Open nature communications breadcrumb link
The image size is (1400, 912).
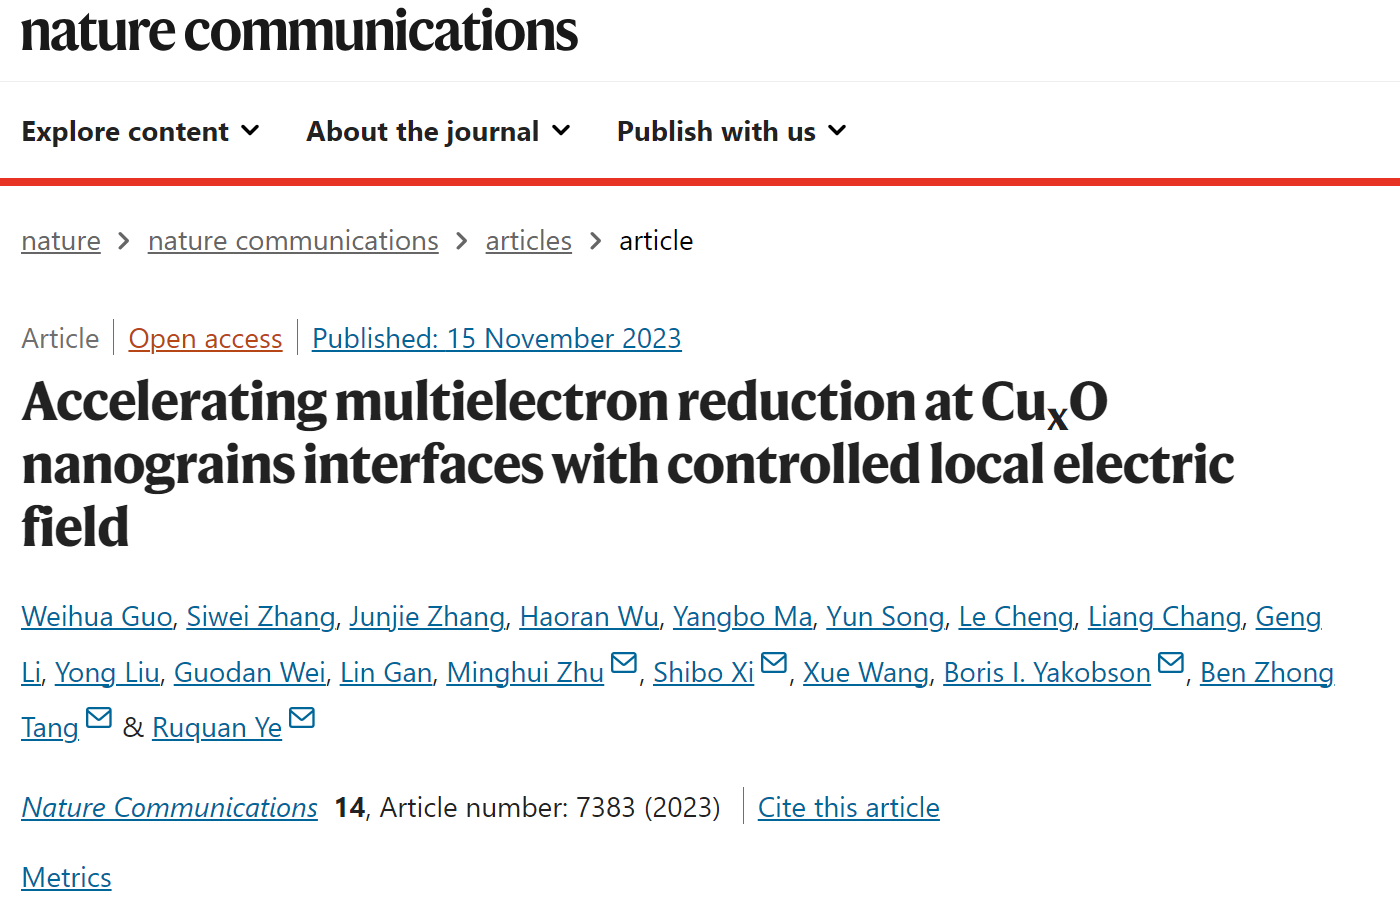click(293, 241)
